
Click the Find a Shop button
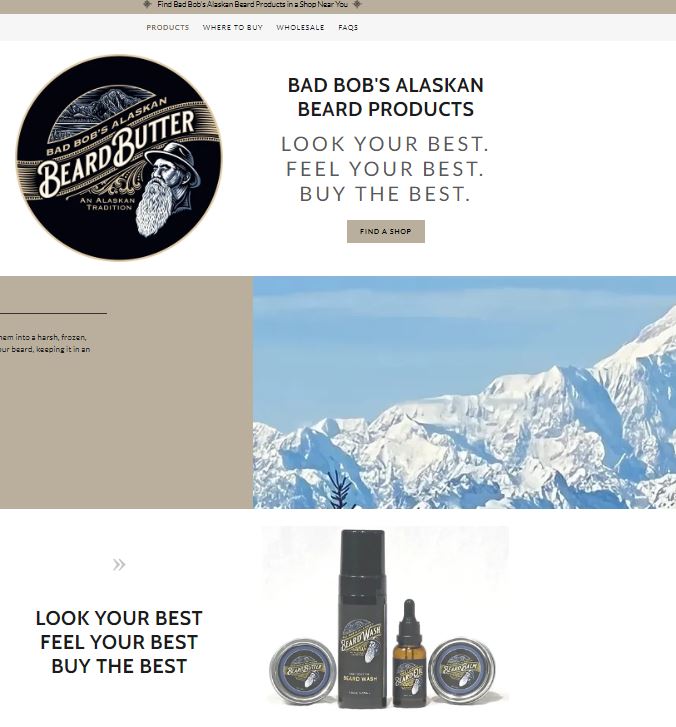coord(386,231)
